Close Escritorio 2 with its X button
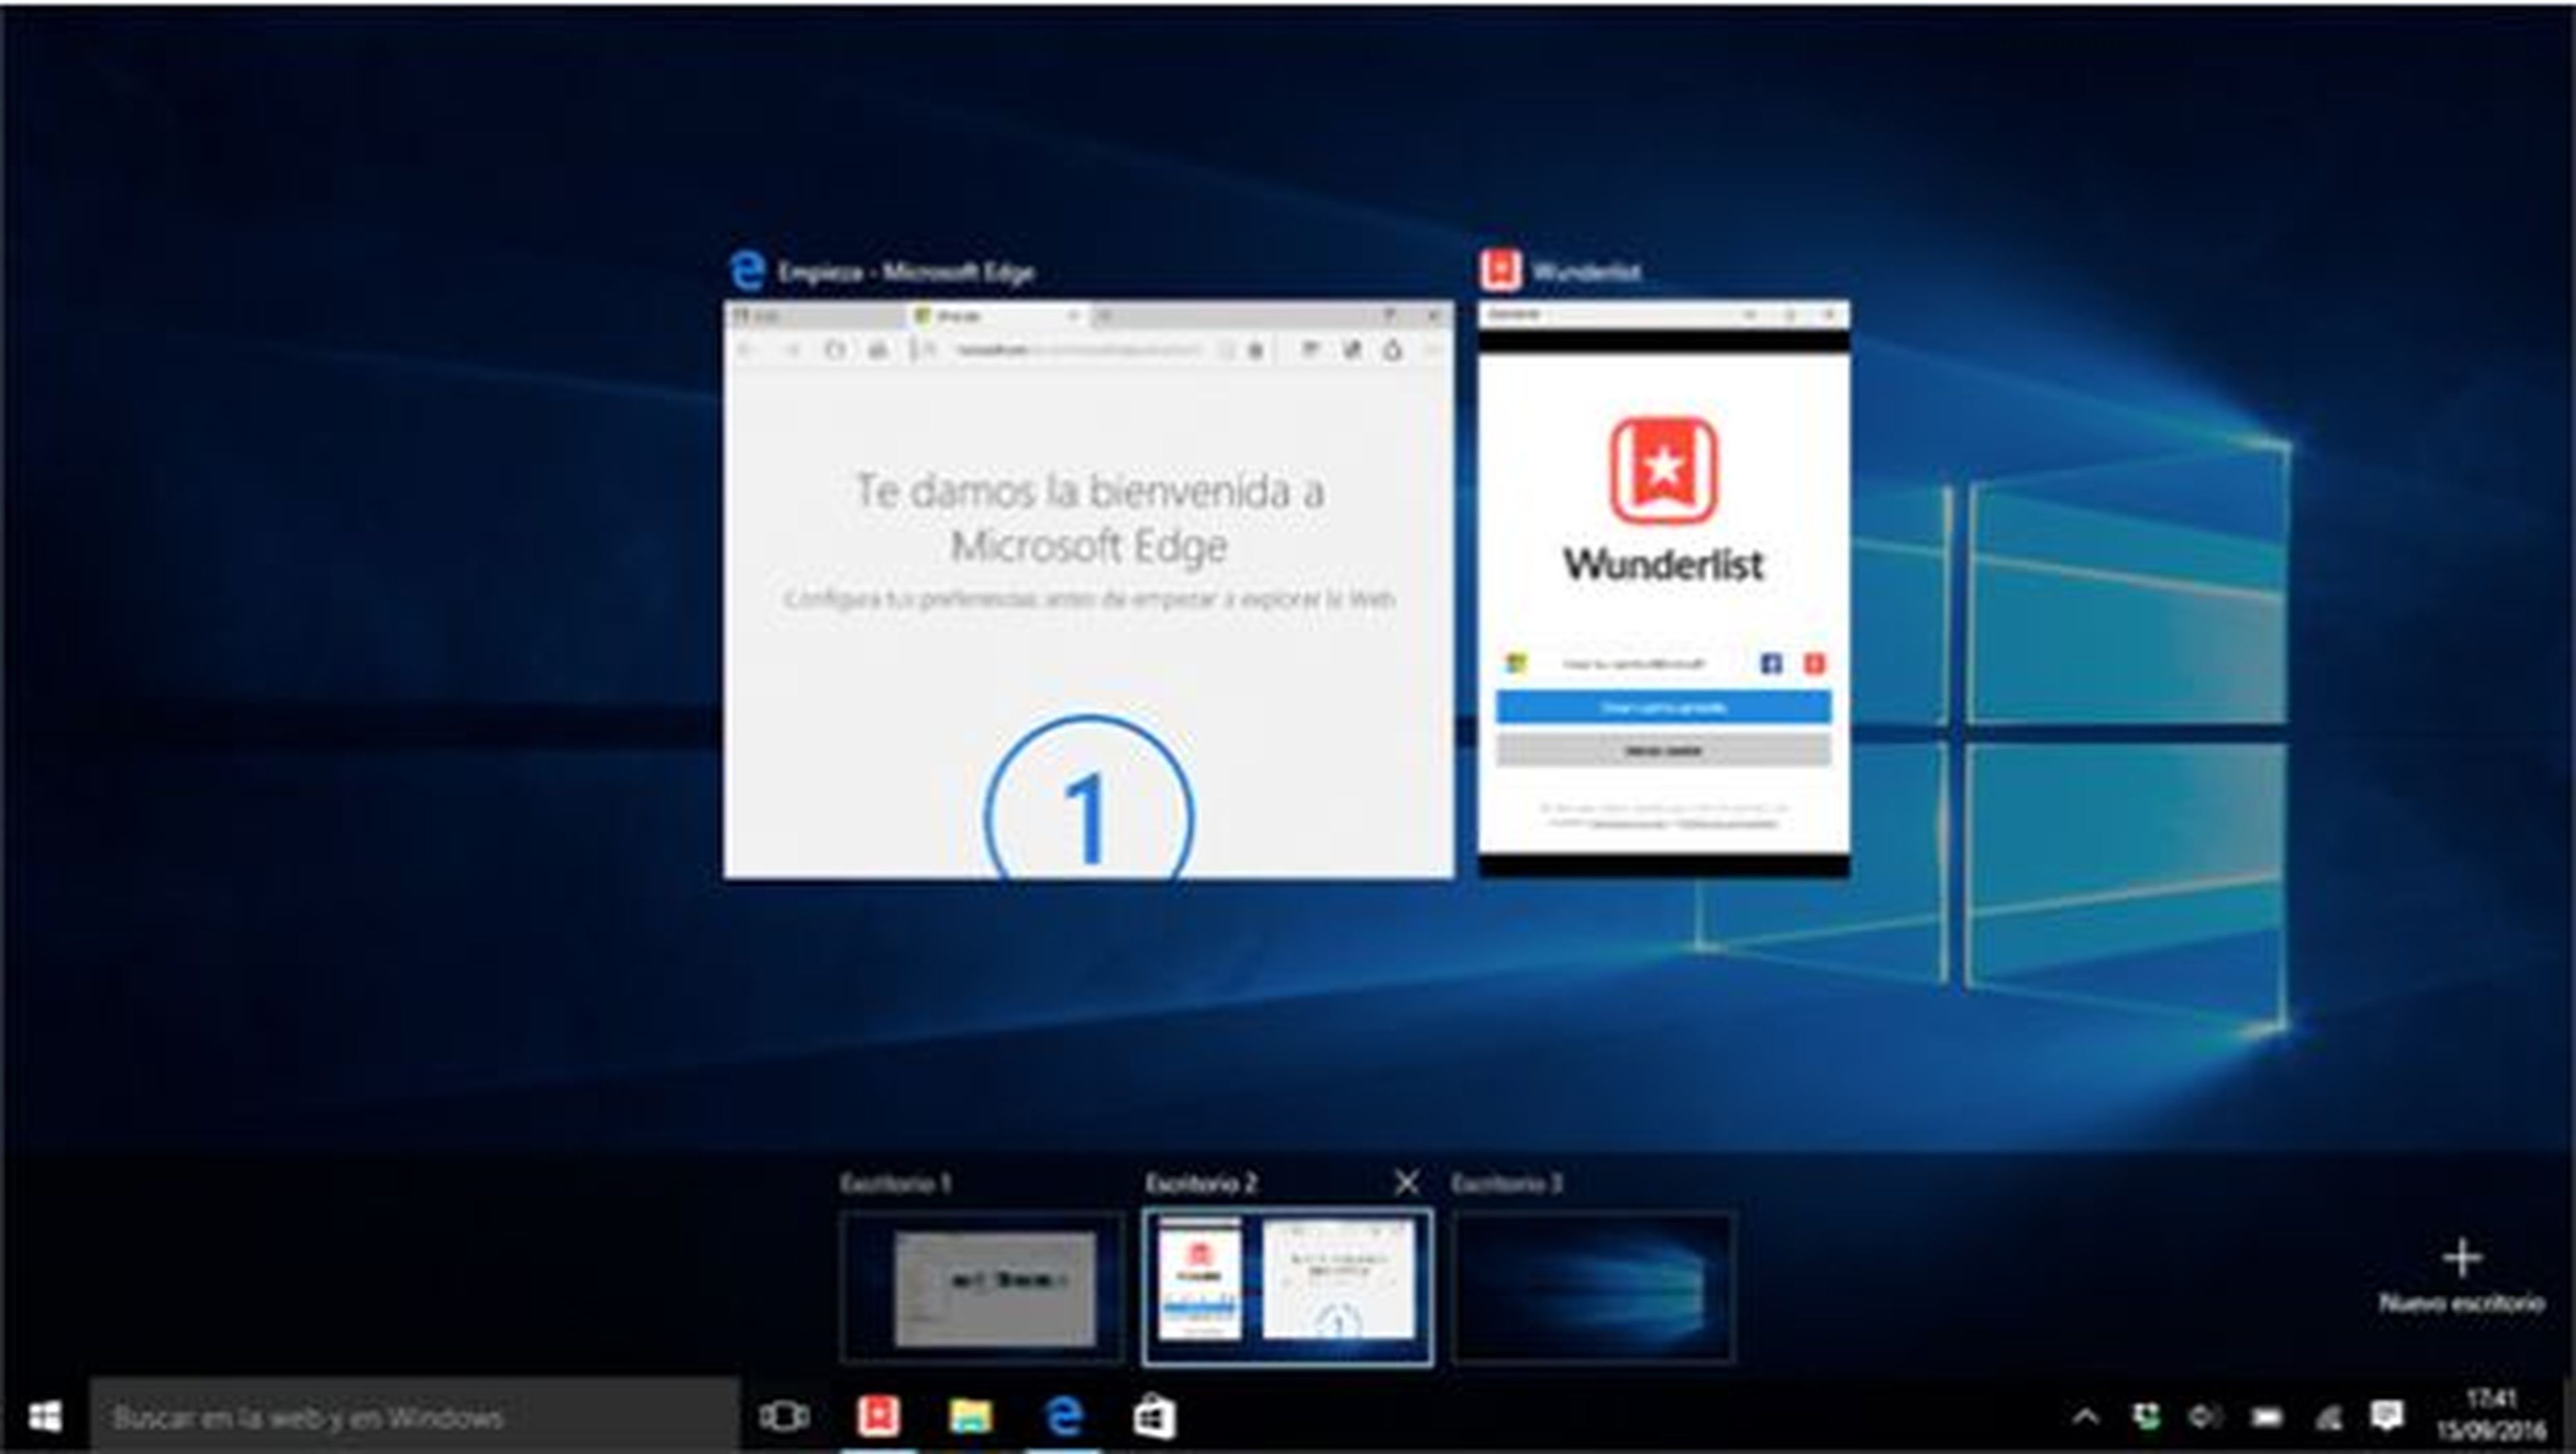 coord(1406,1183)
